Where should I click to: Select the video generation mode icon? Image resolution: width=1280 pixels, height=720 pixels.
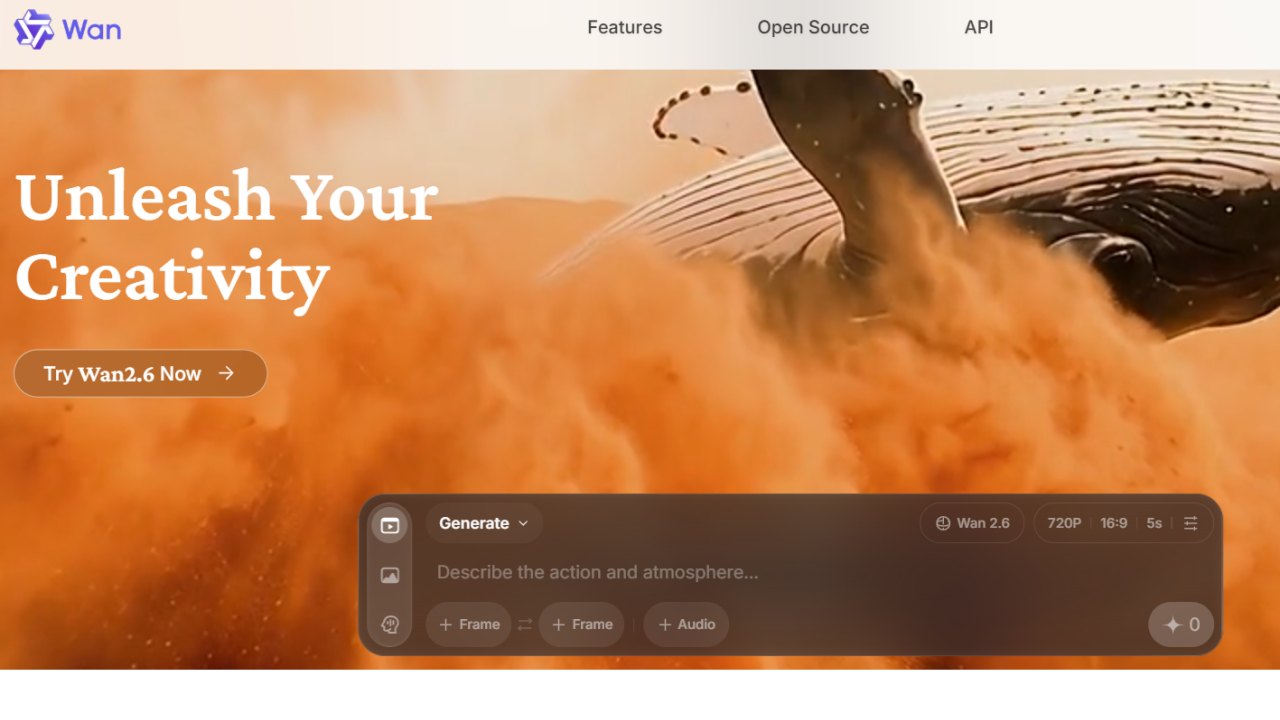click(x=390, y=525)
